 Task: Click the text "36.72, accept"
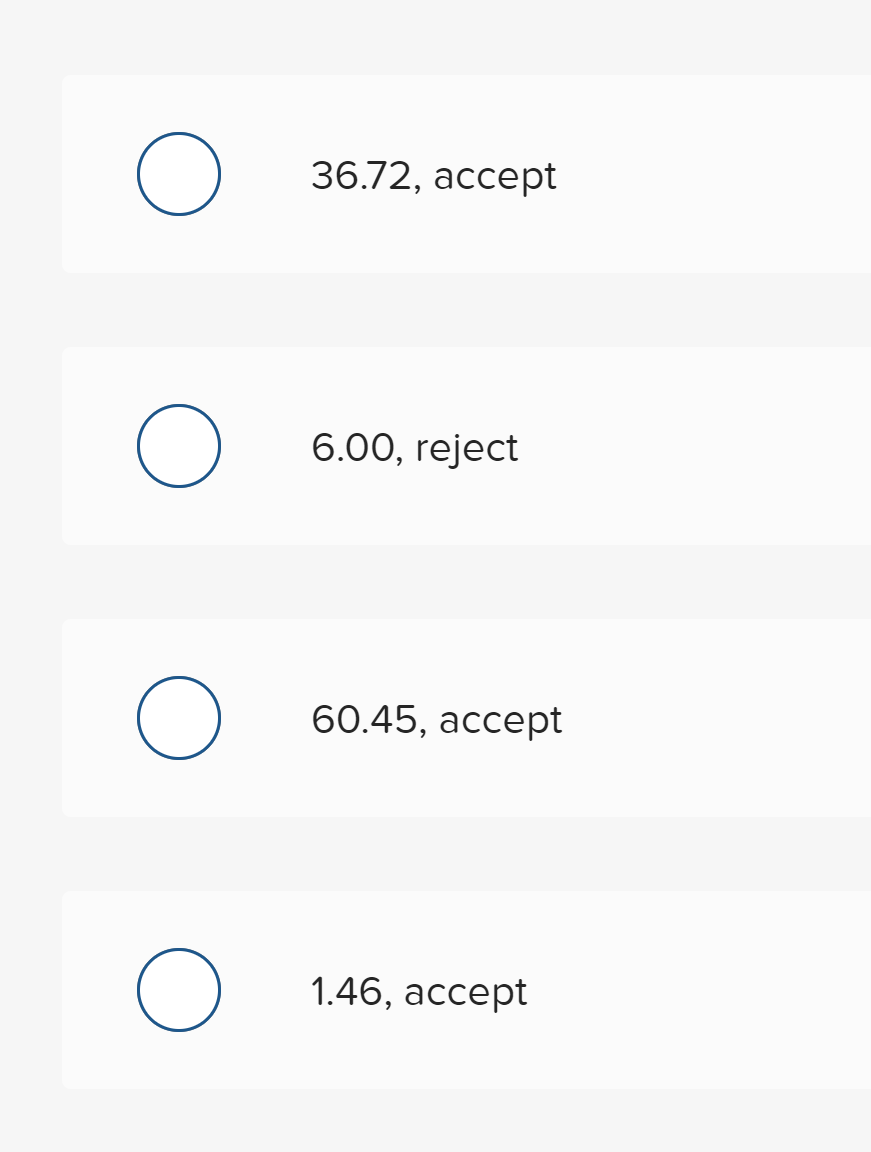tap(433, 175)
